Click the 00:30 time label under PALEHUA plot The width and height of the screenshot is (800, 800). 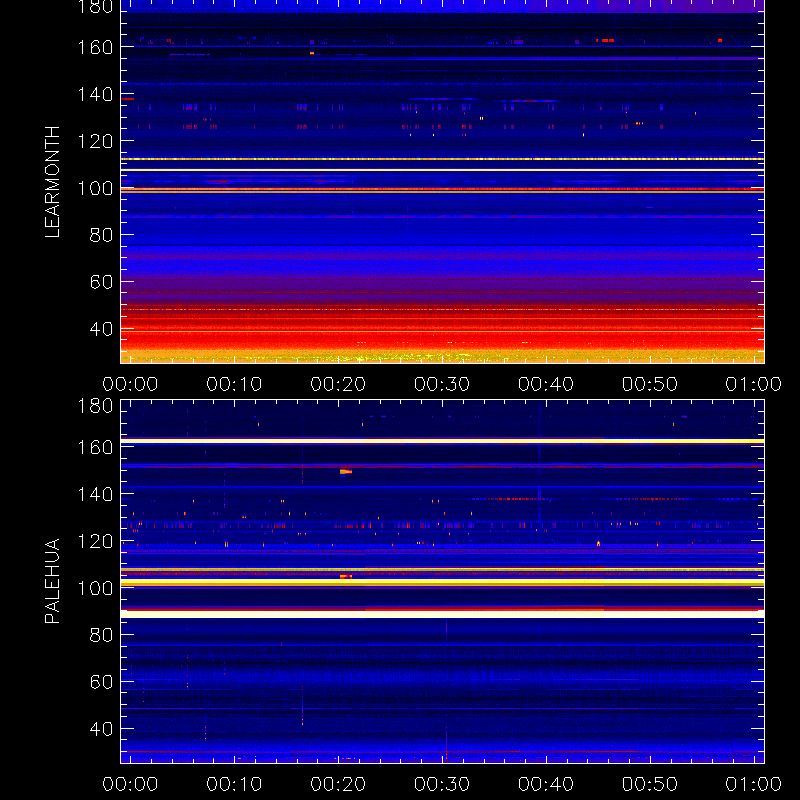pos(442,784)
